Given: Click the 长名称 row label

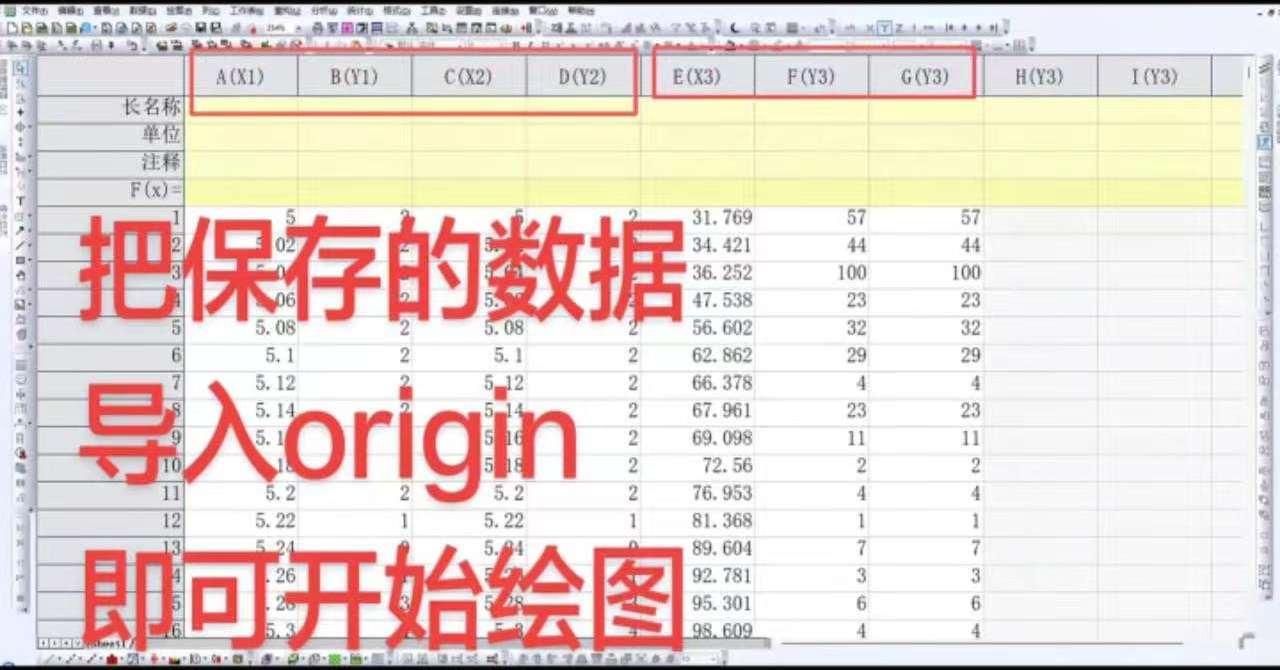Looking at the screenshot, I should [111, 108].
